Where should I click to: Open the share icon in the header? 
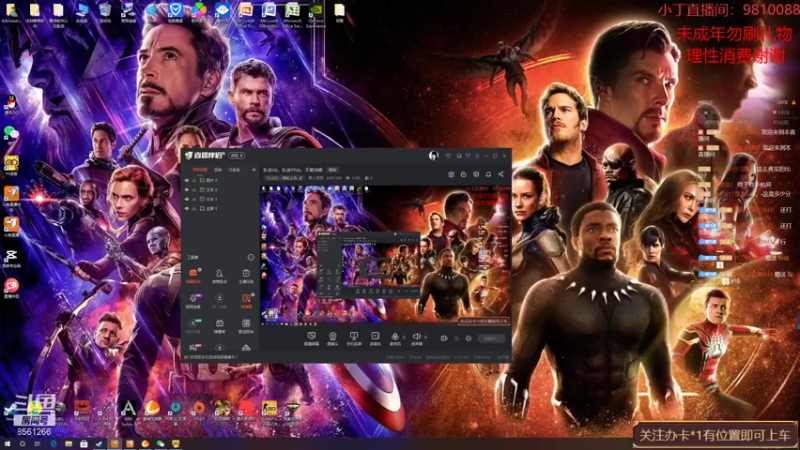coord(501,174)
